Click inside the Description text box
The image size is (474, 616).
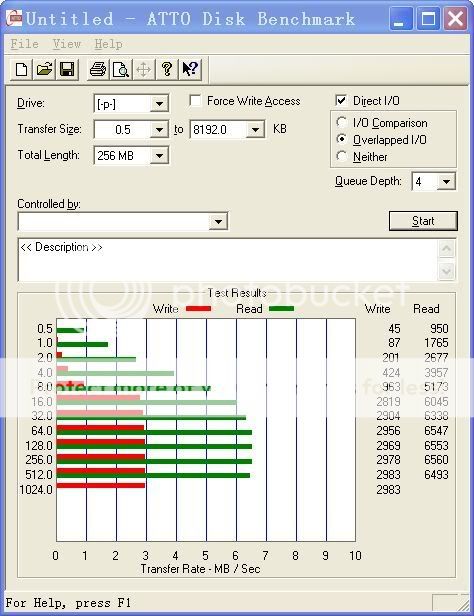(228, 260)
